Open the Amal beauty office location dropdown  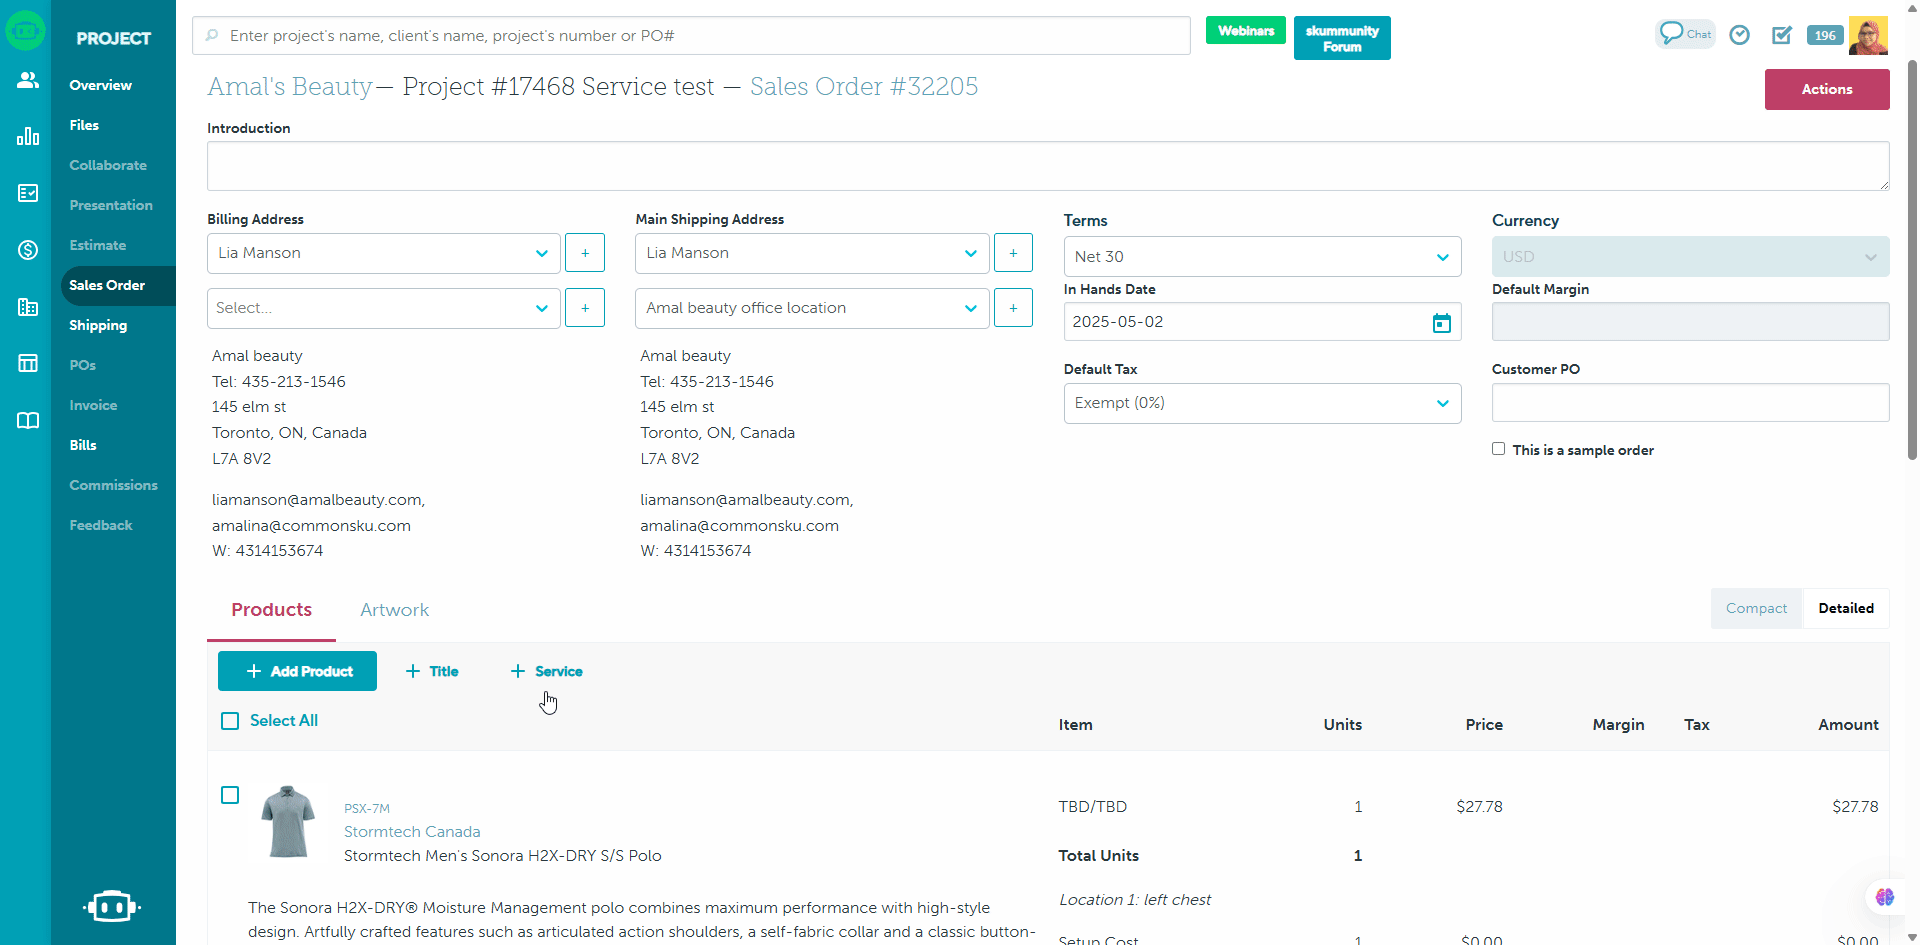[x=811, y=308]
